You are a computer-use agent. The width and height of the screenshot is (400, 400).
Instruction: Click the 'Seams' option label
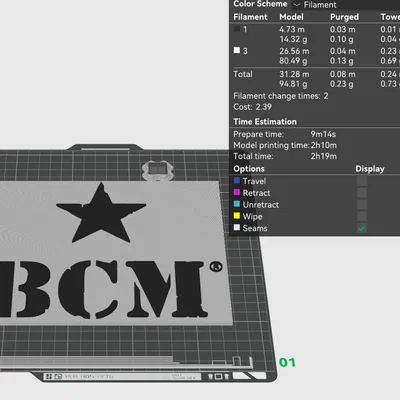click(255, 228)
